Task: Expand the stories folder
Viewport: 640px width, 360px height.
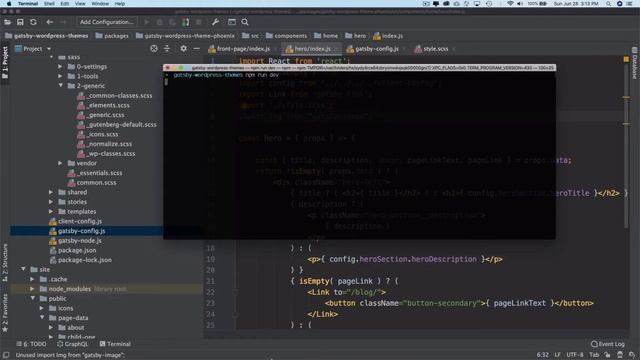Action: 51,202
